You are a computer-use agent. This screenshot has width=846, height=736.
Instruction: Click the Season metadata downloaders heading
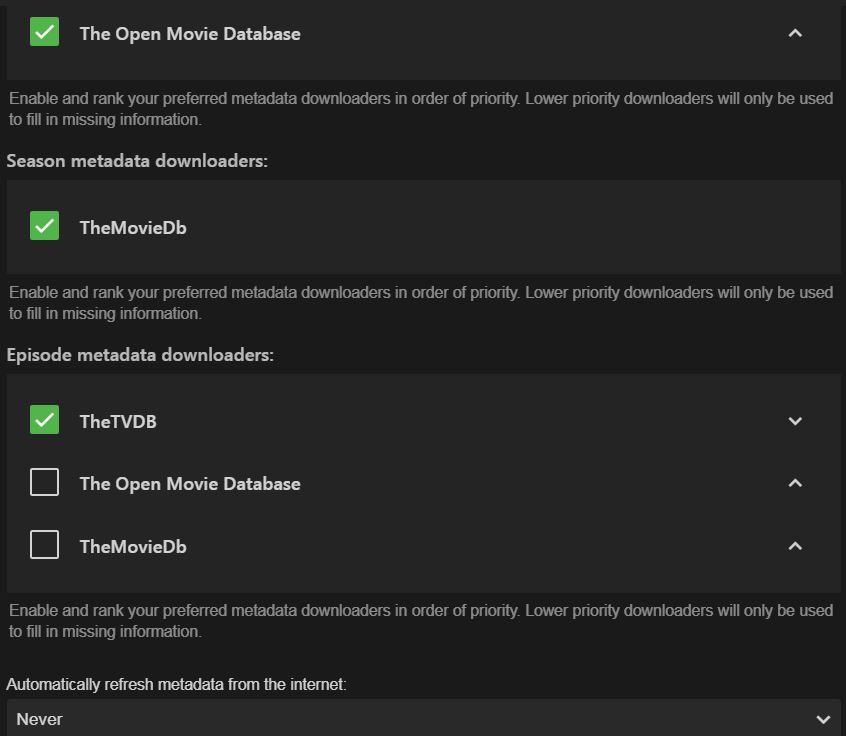[x=137, y=161]
